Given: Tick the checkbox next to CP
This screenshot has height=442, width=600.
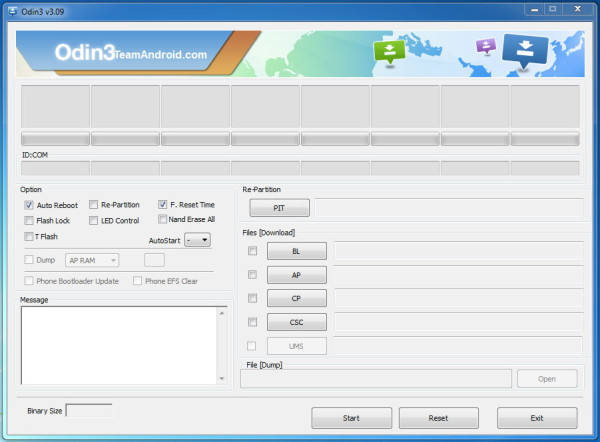Looking at the screenshot, I should click(253, 298).
